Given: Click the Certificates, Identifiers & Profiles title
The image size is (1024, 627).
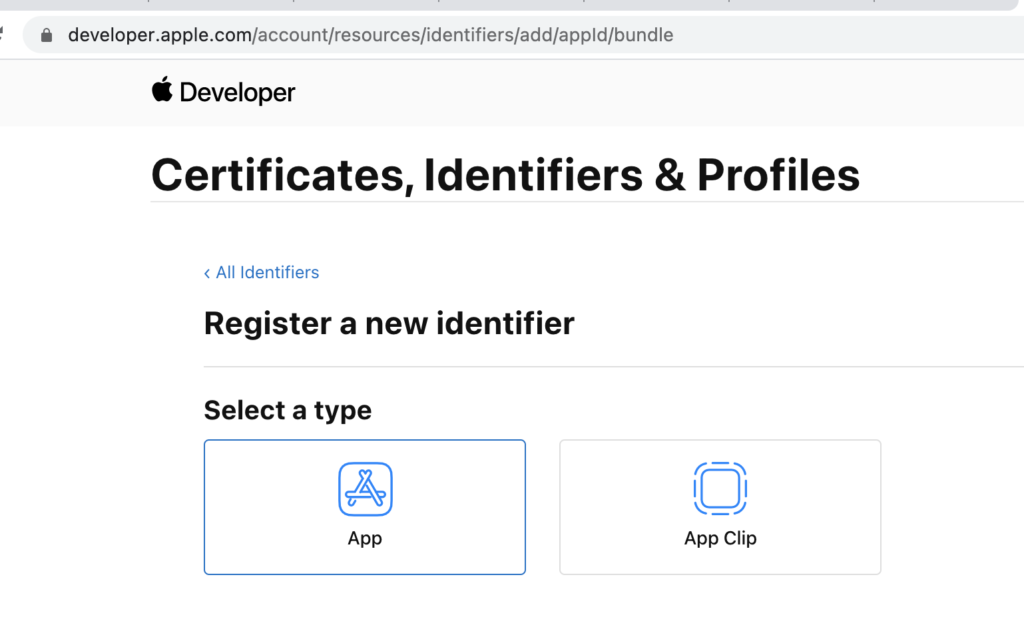Looking at the screenshot, I should click(x=505, y=175).
